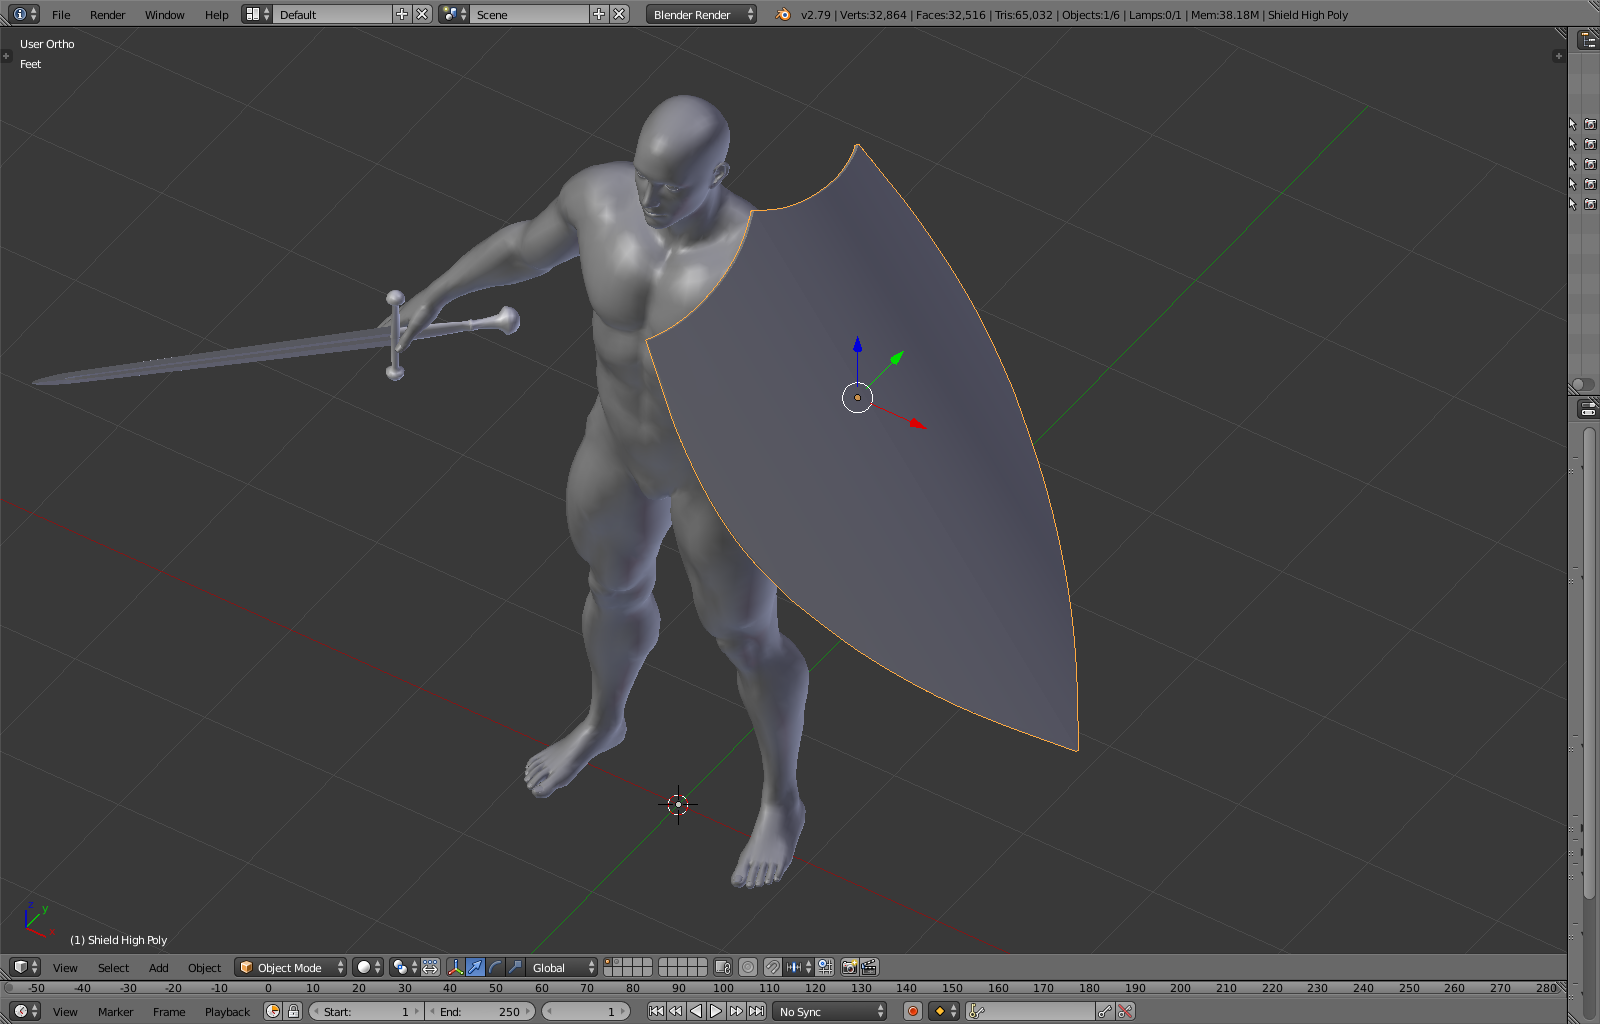Jump to the last frame
This screenshot has width=1600, height=1024.
(x=756, y=1011)
